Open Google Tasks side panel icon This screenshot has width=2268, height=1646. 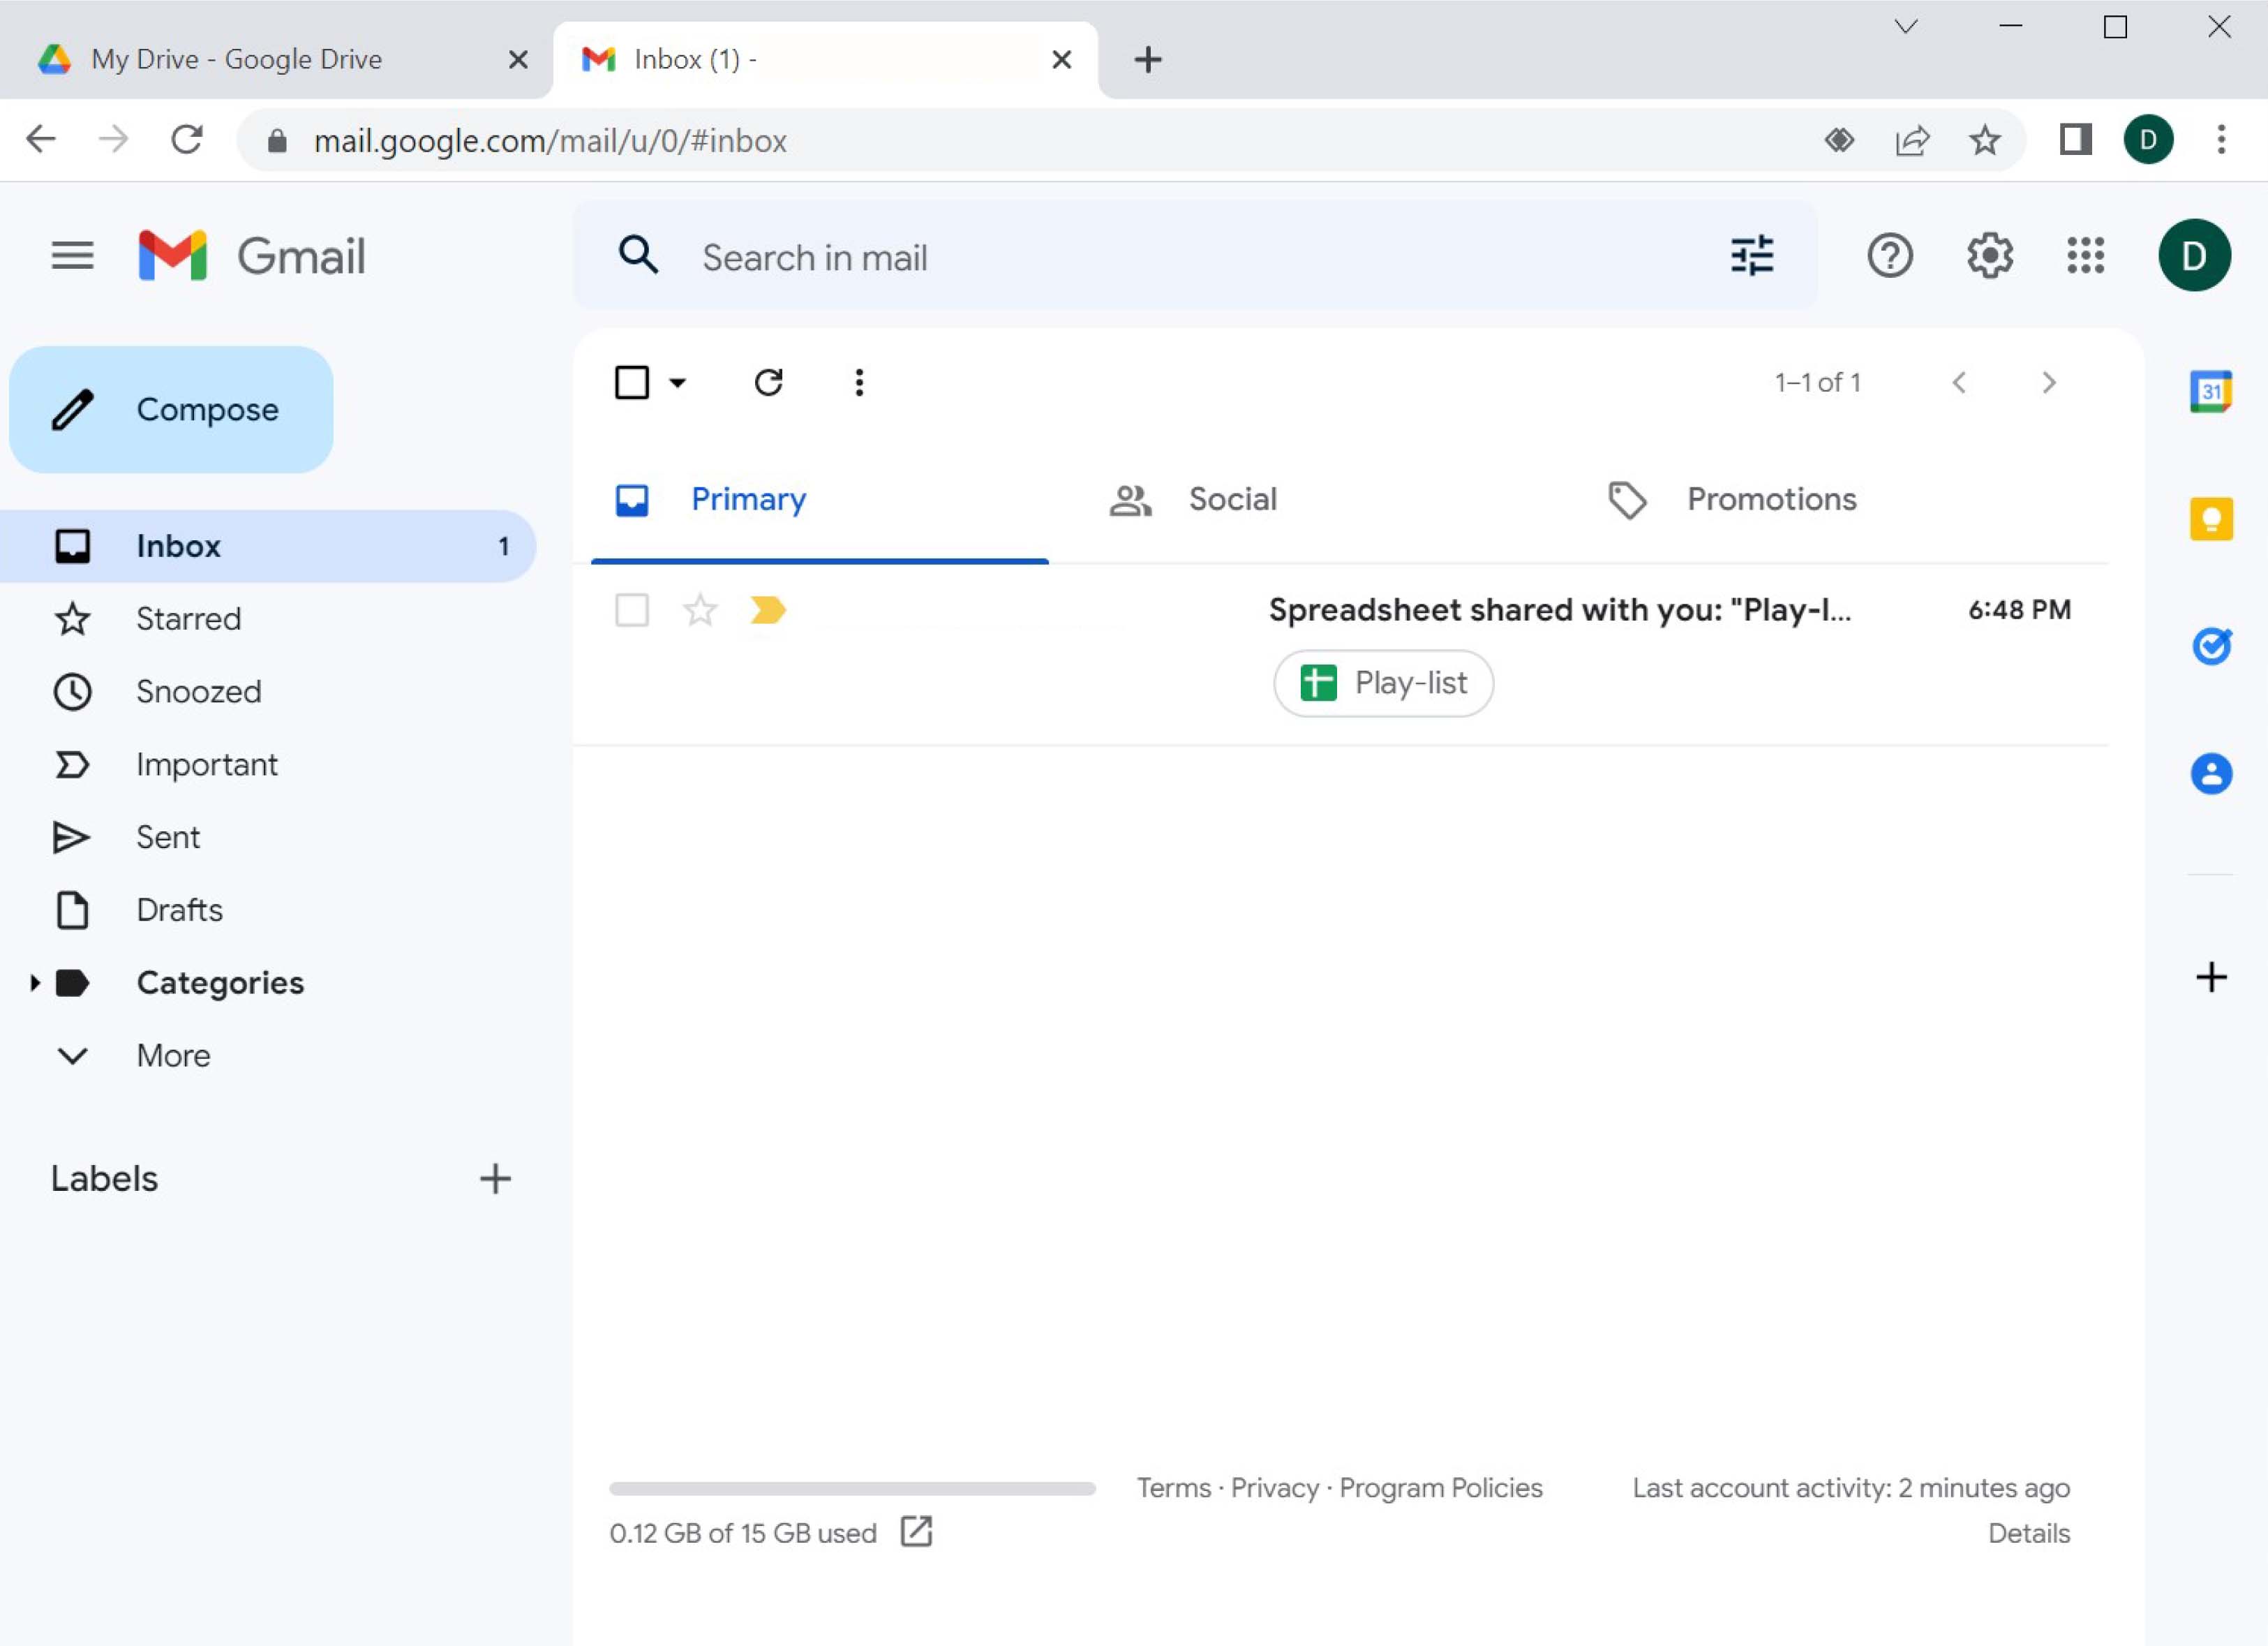2210,646
